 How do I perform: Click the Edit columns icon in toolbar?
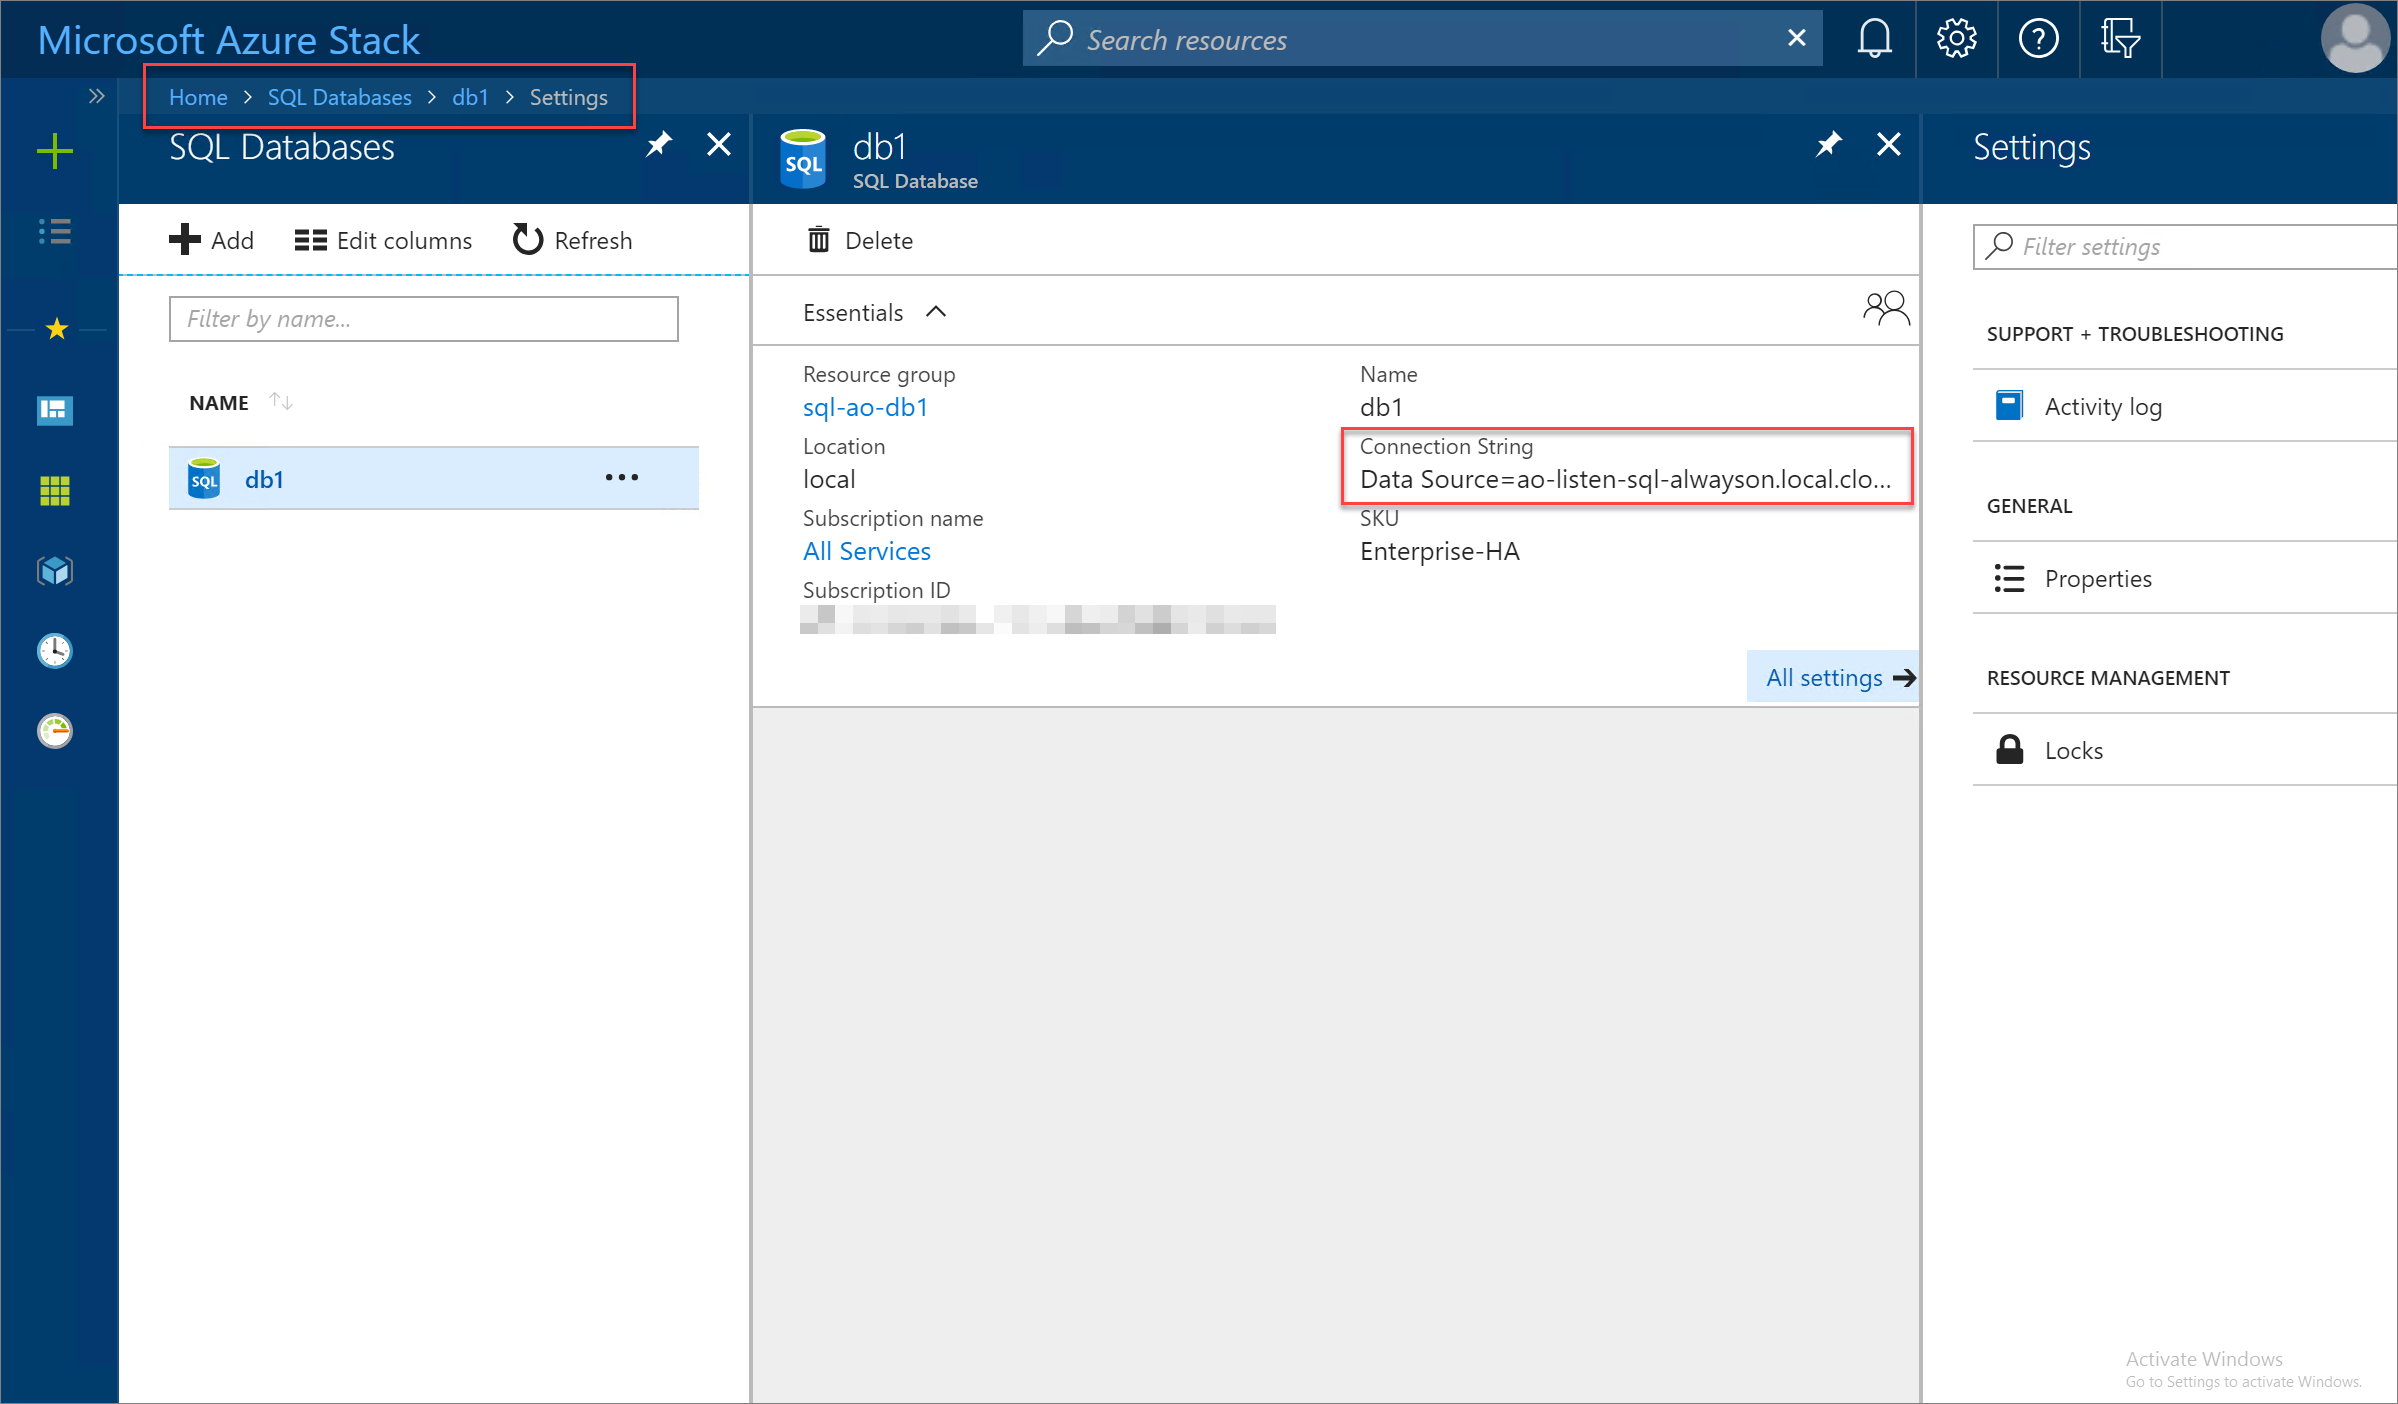click(x=309, y=239)
